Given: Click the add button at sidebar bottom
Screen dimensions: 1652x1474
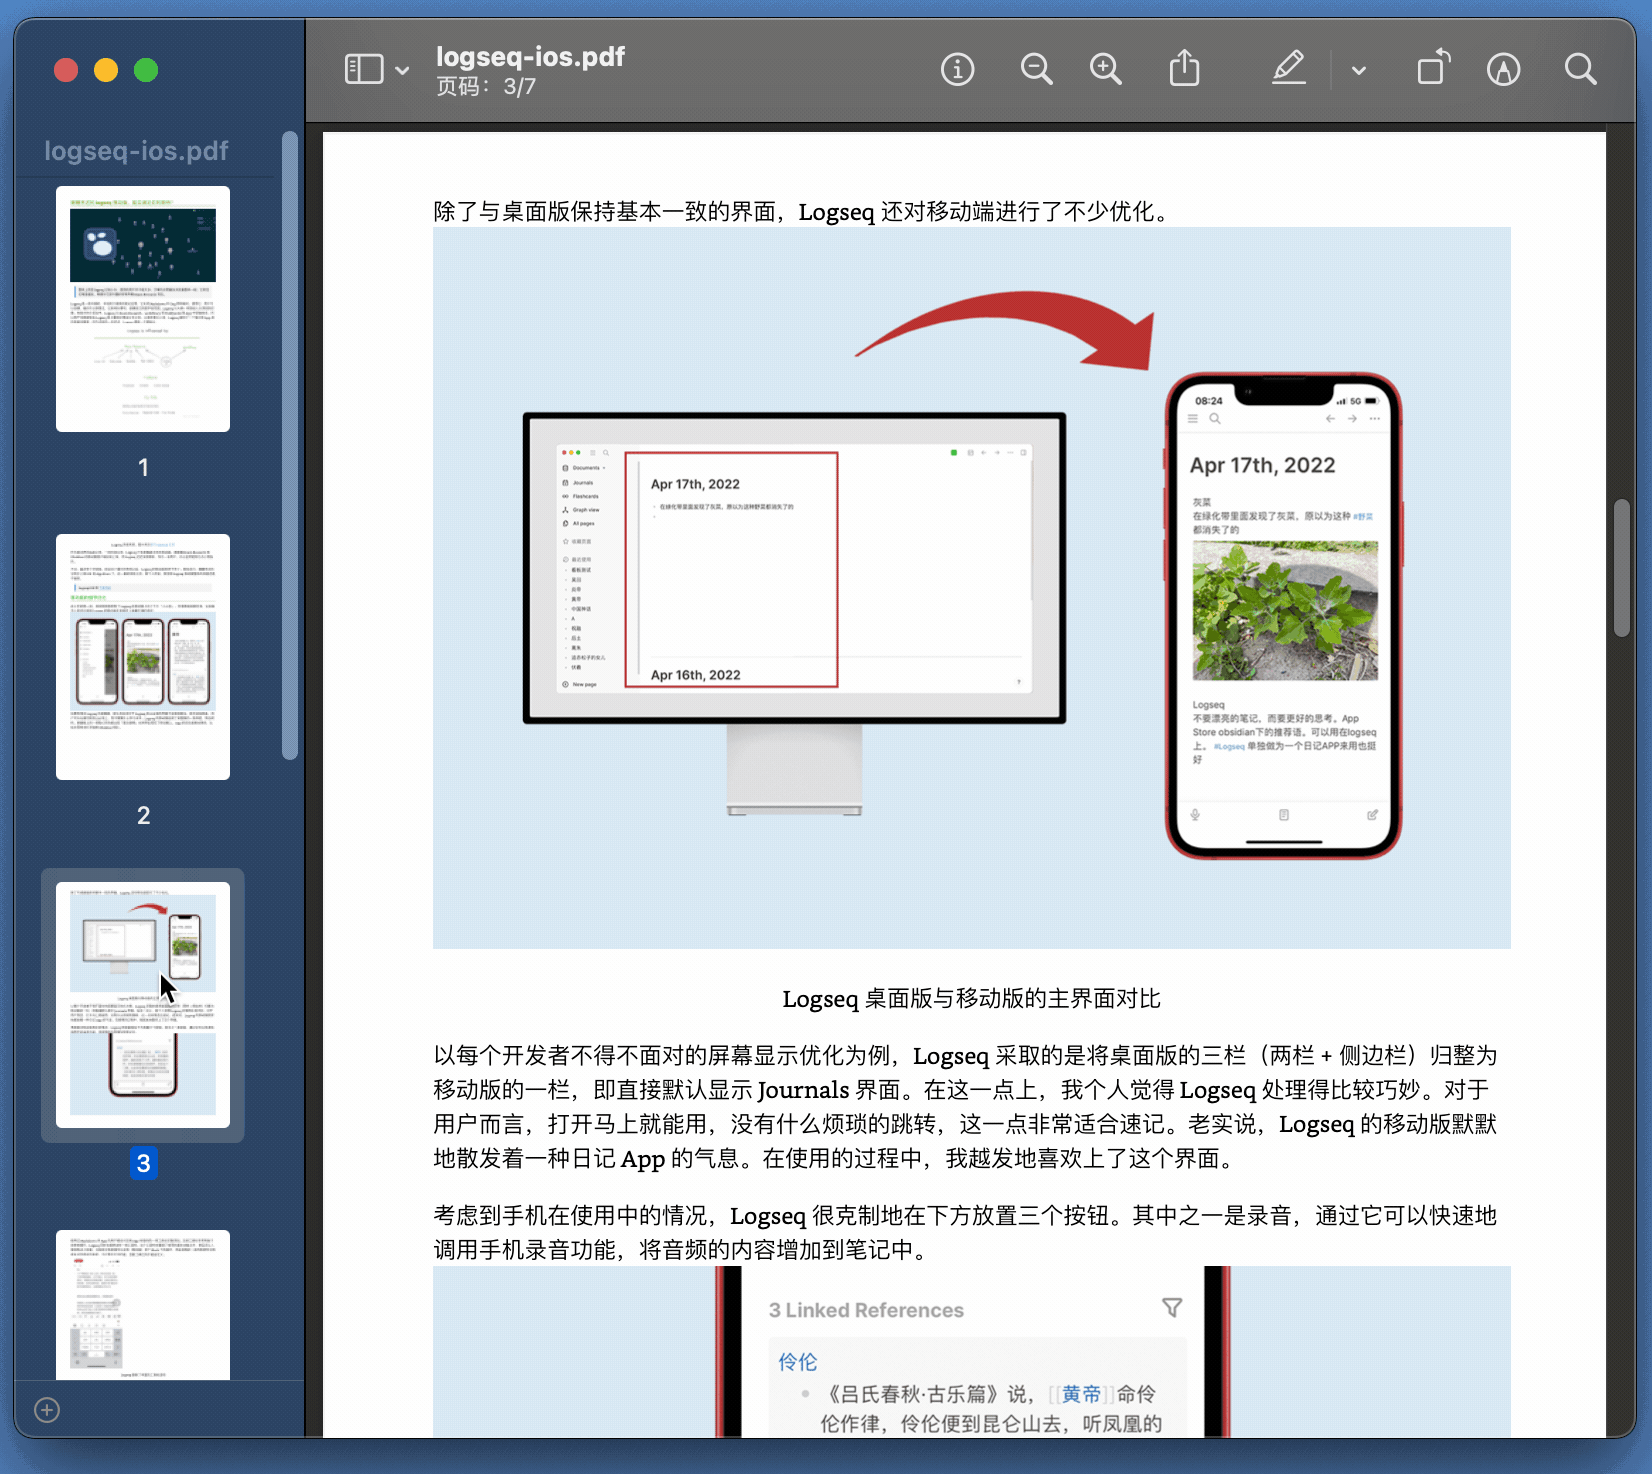Looking at the screenshot, I should click(47, 1410).
